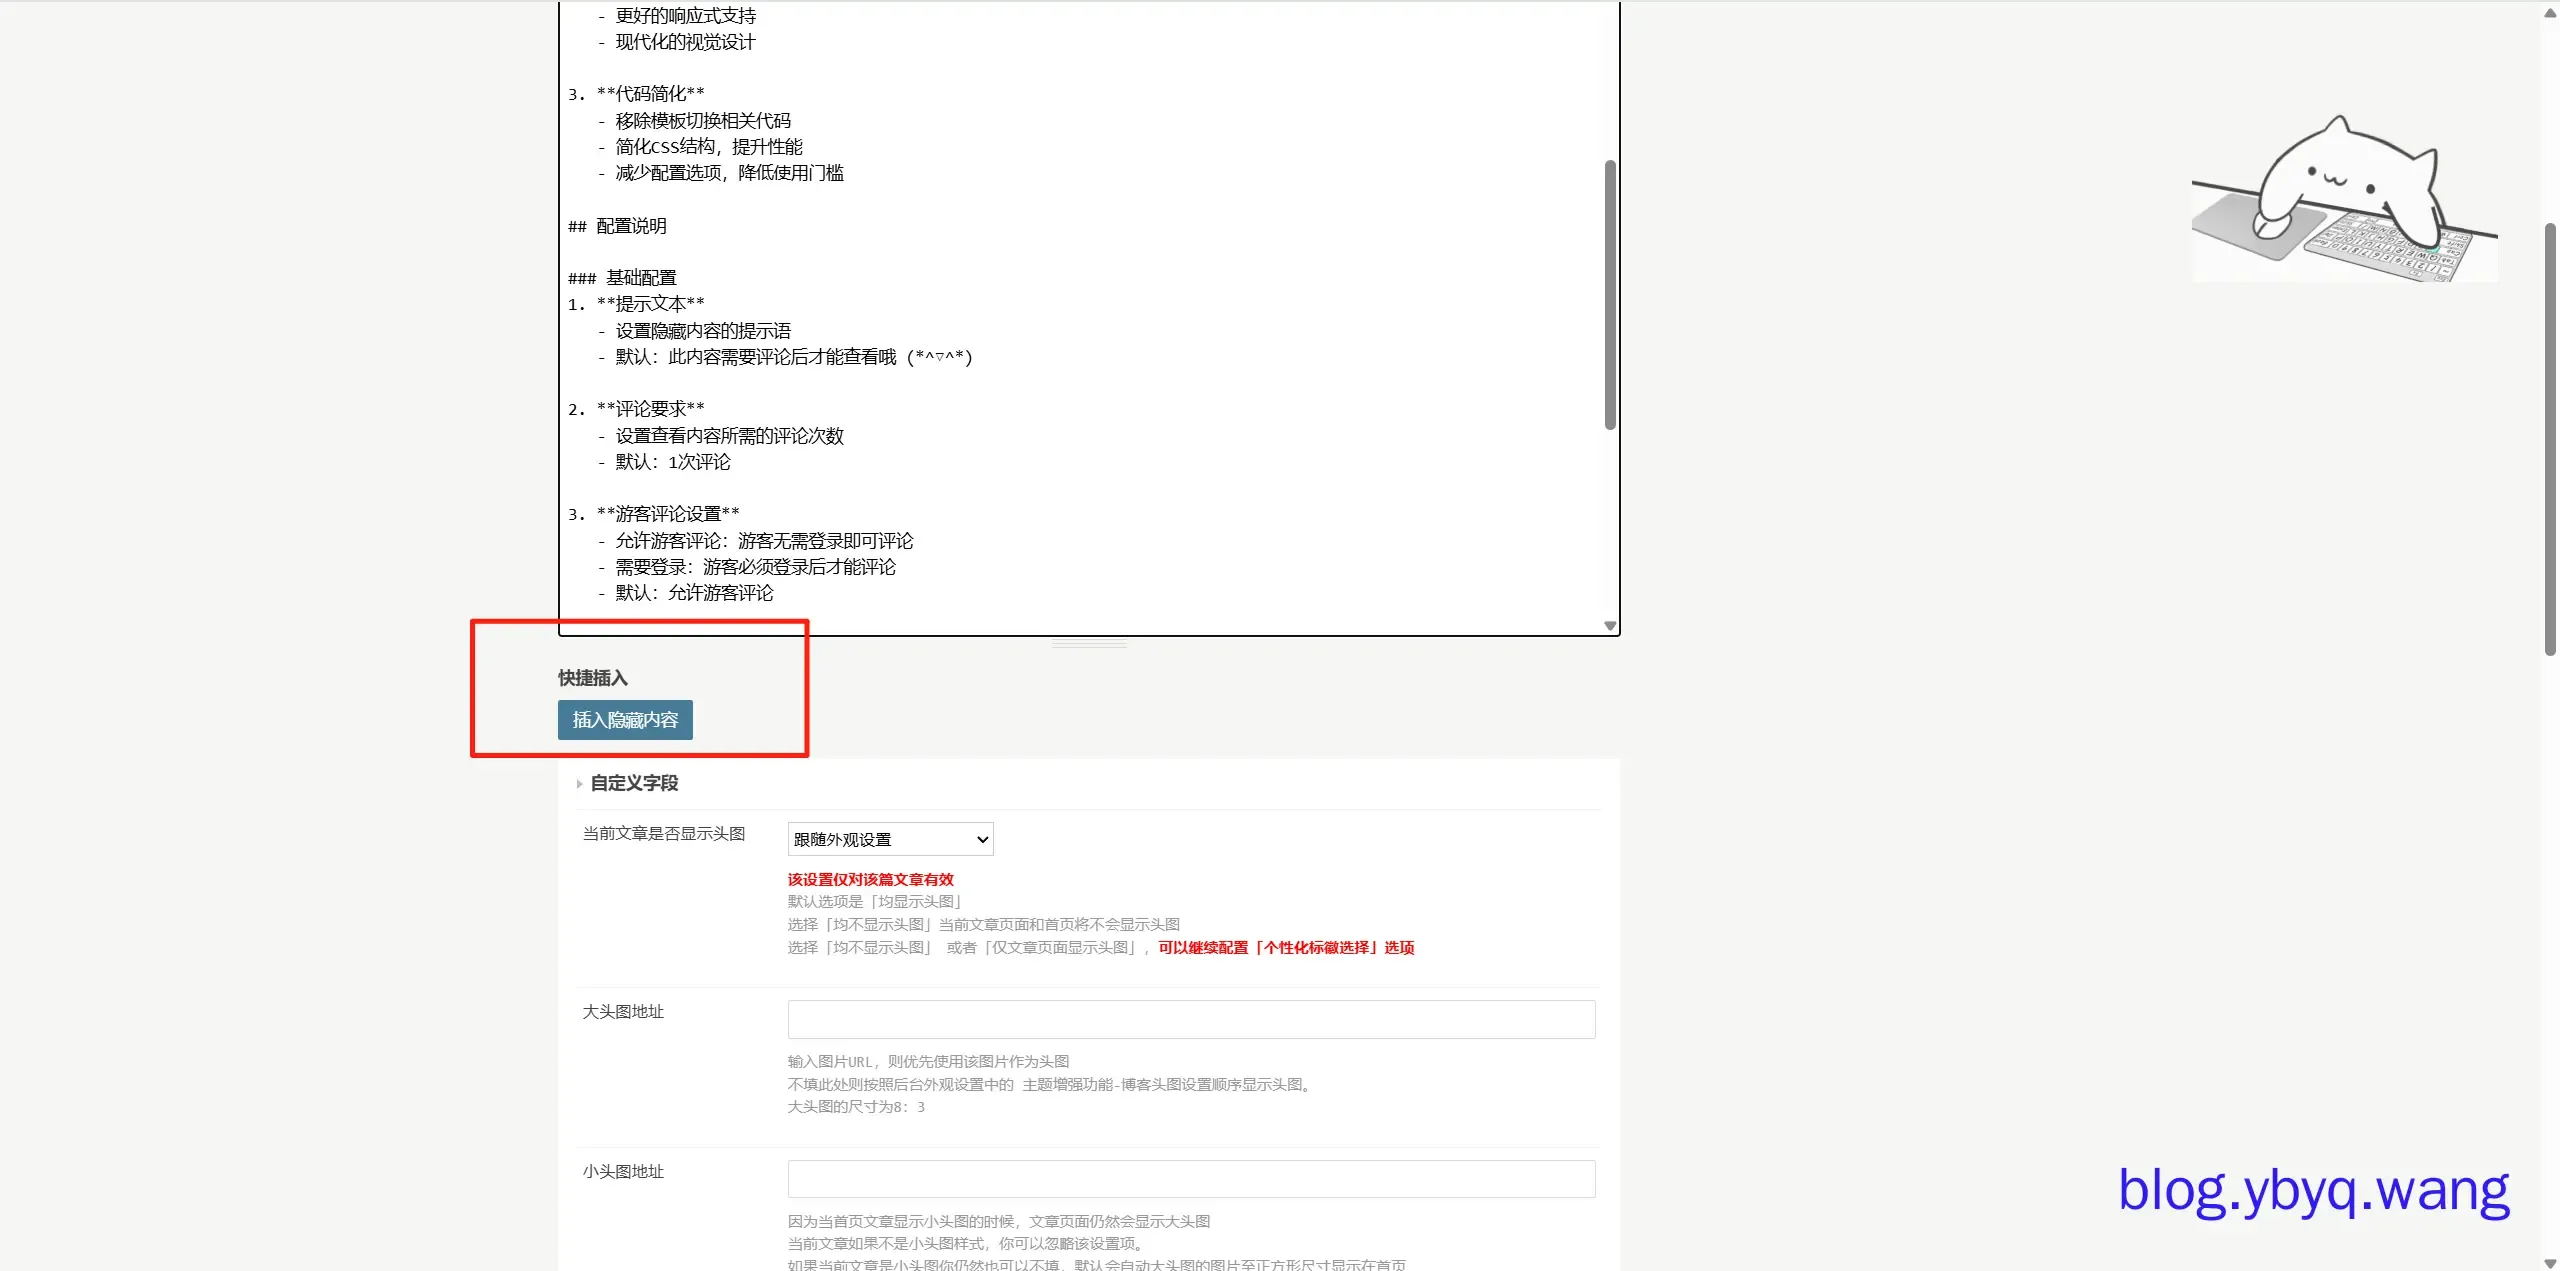2560x1271 pixels.
Task: Expand the 自定义字段 disclosure triangle
Action: click(579, 784)
